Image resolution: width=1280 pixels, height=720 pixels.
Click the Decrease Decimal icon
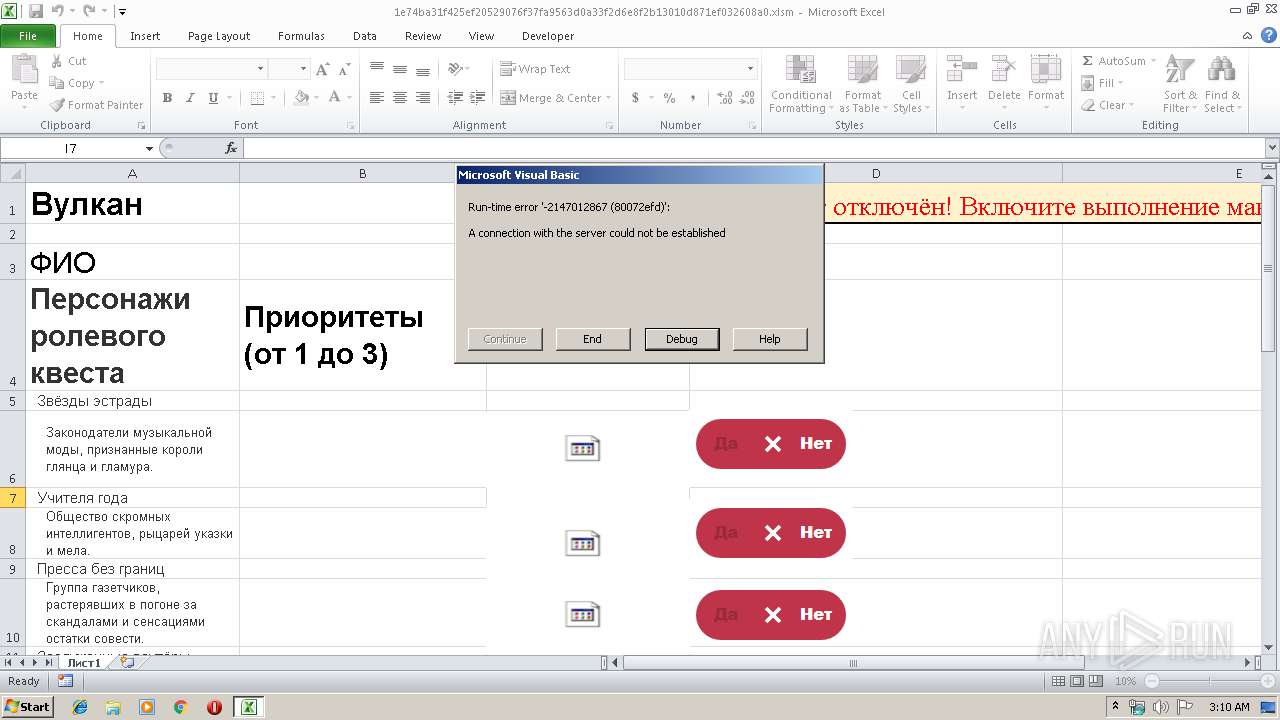tap(748, 98)
